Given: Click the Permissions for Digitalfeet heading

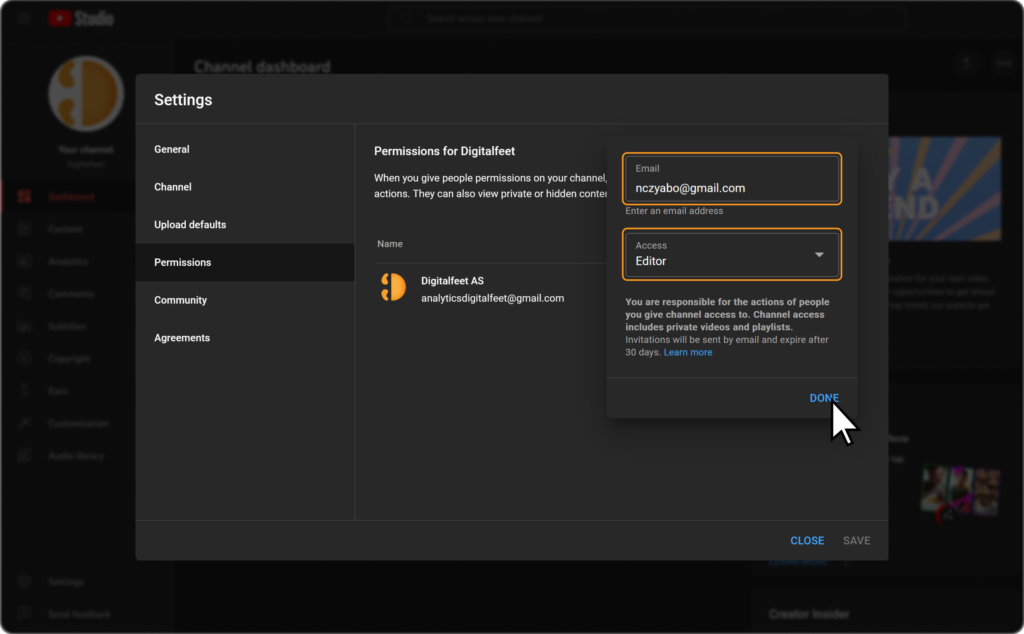Looking at the screenshot, I should click(x=444, y=151).
